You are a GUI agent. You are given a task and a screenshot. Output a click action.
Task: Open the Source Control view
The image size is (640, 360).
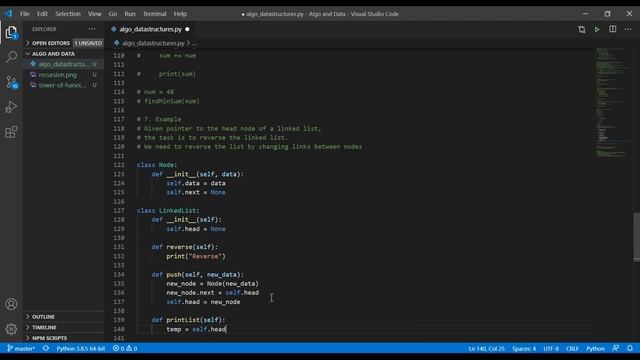(11, 82)
